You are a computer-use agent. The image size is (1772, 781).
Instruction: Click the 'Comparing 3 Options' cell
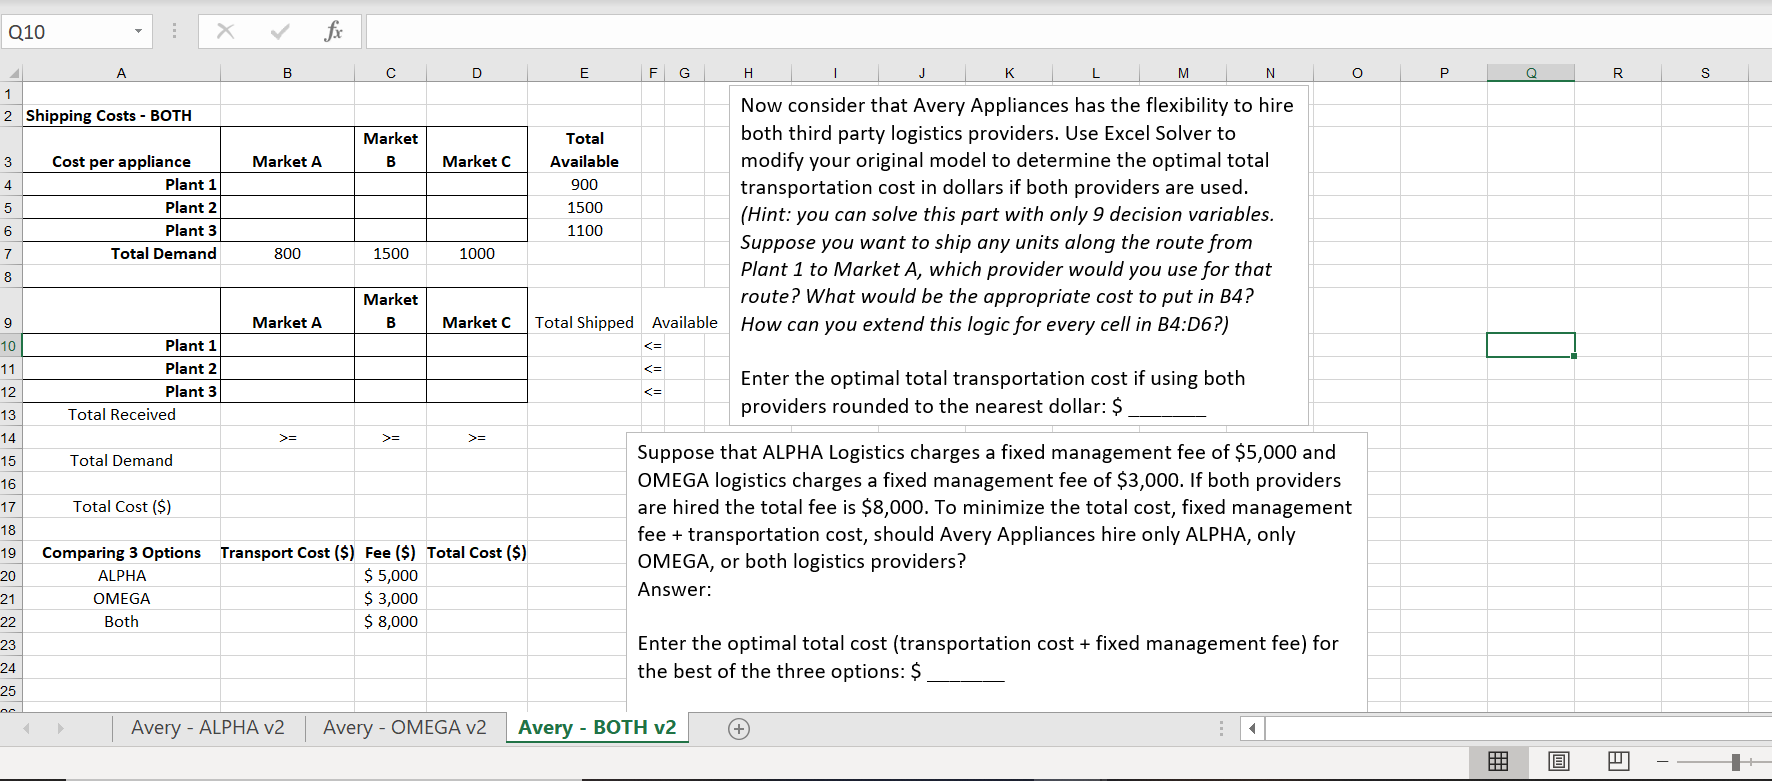pos(121,553)
